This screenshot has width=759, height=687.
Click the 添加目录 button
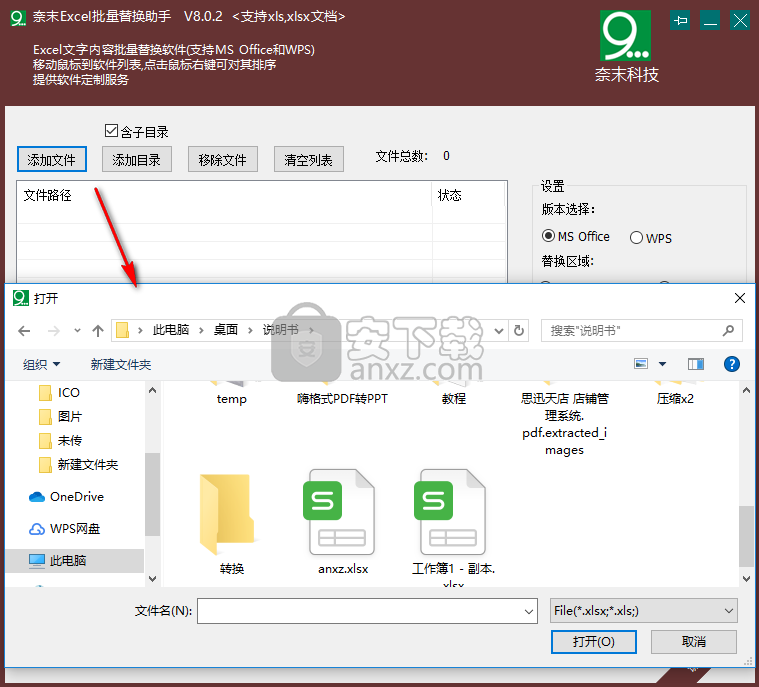(137, 159)
